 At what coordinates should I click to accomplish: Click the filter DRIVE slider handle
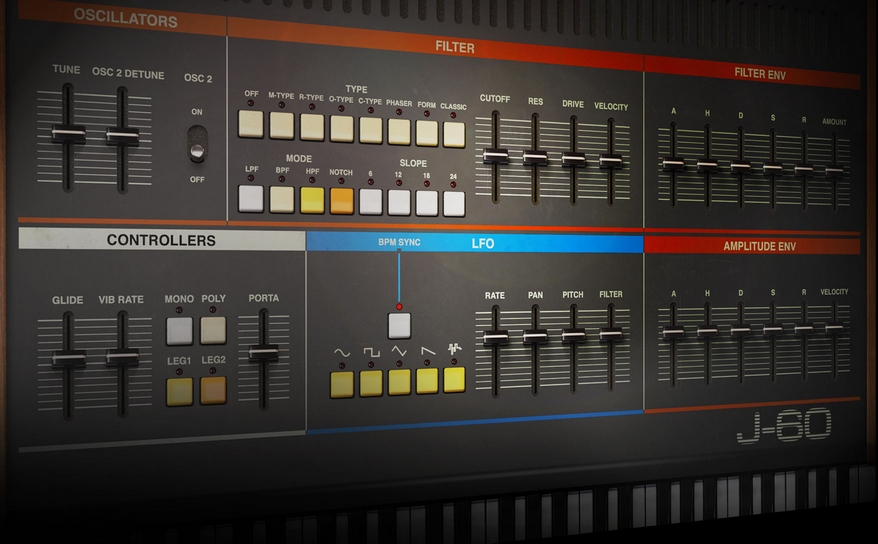(x=573, y=160)
